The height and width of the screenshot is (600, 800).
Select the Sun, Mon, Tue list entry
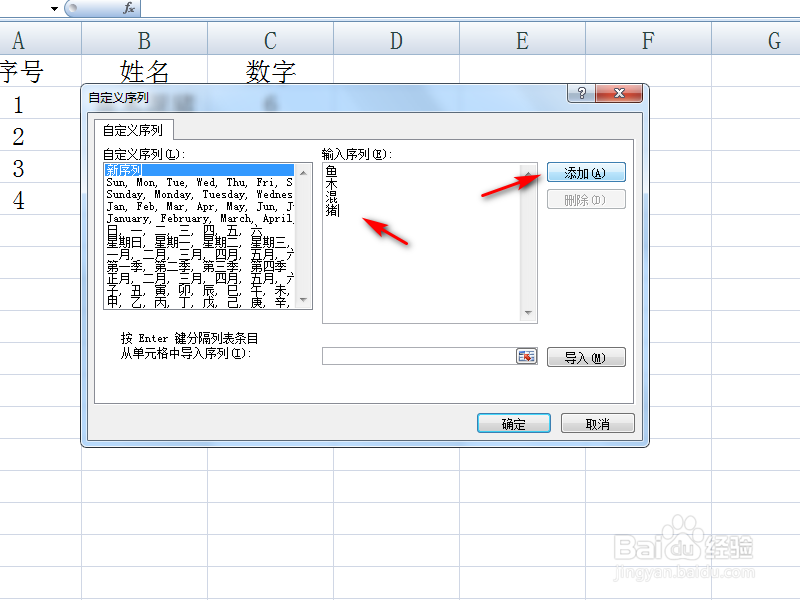click(199, 182)
